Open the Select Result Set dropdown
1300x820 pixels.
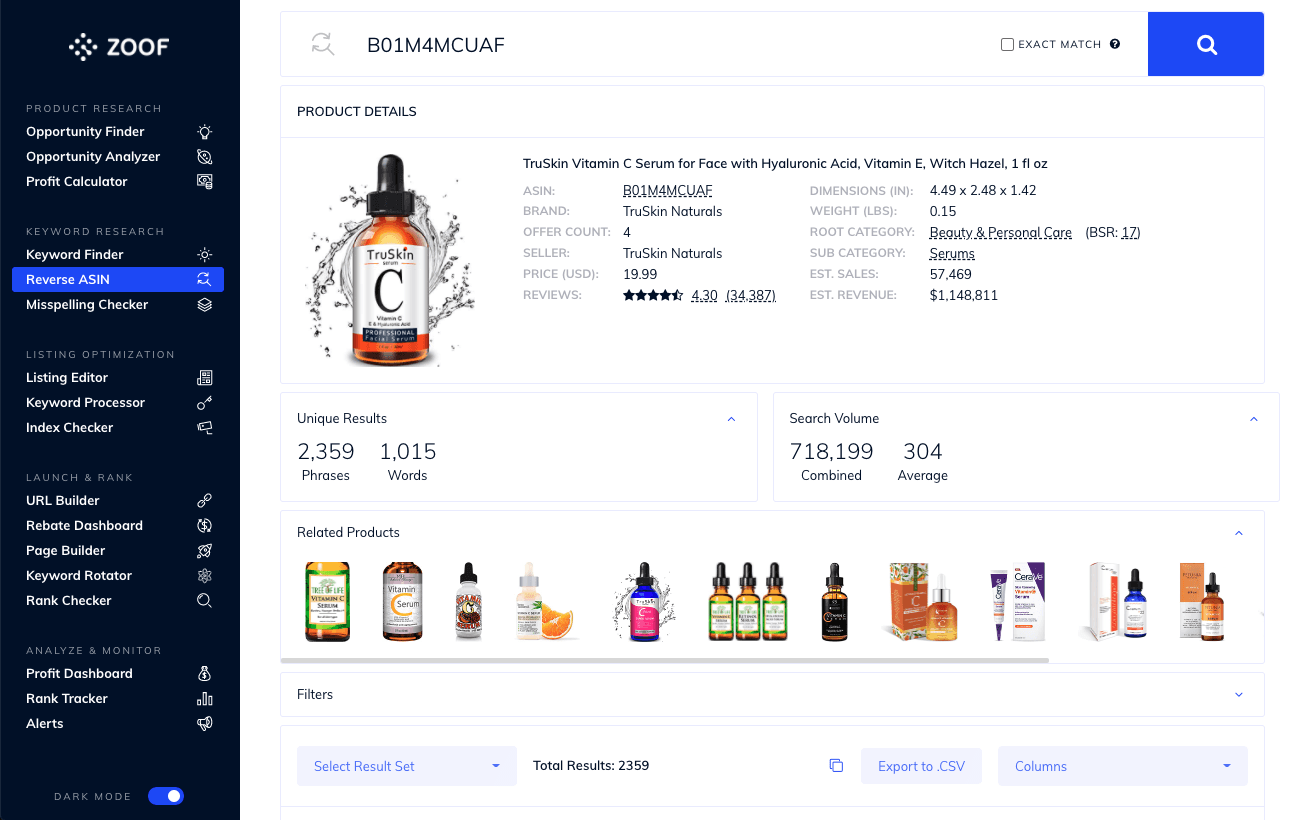(x=407, y=766)
